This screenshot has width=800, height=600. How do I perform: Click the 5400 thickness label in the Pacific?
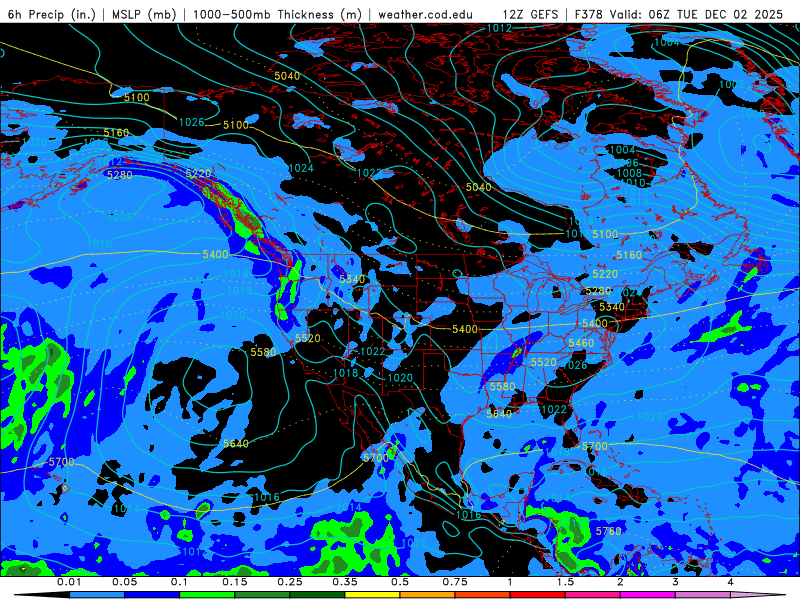(215, 254)
